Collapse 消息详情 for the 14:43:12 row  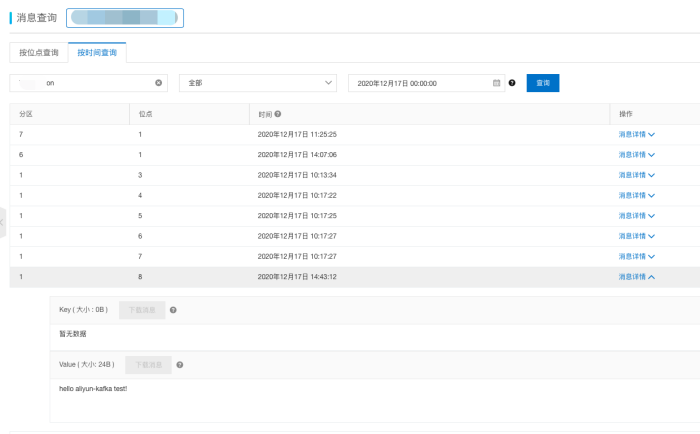coord(636,277)
